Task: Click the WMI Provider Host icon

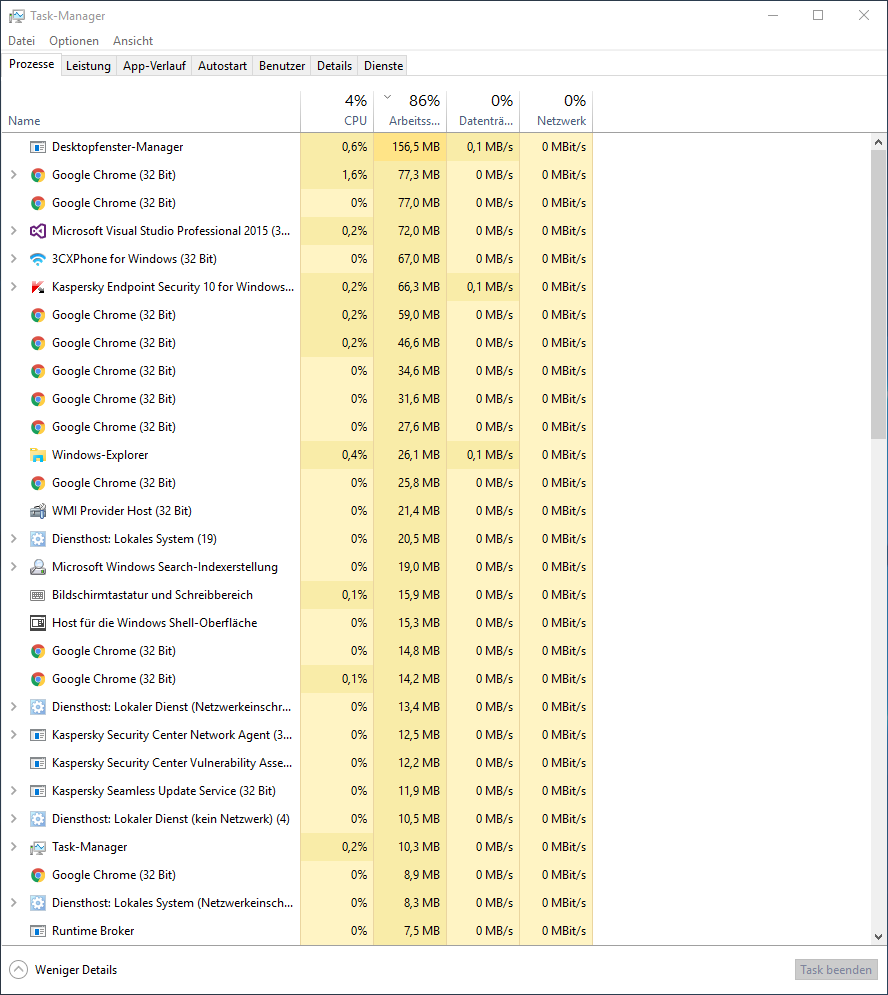Action: pyautogui.click(x=38, y=511)
